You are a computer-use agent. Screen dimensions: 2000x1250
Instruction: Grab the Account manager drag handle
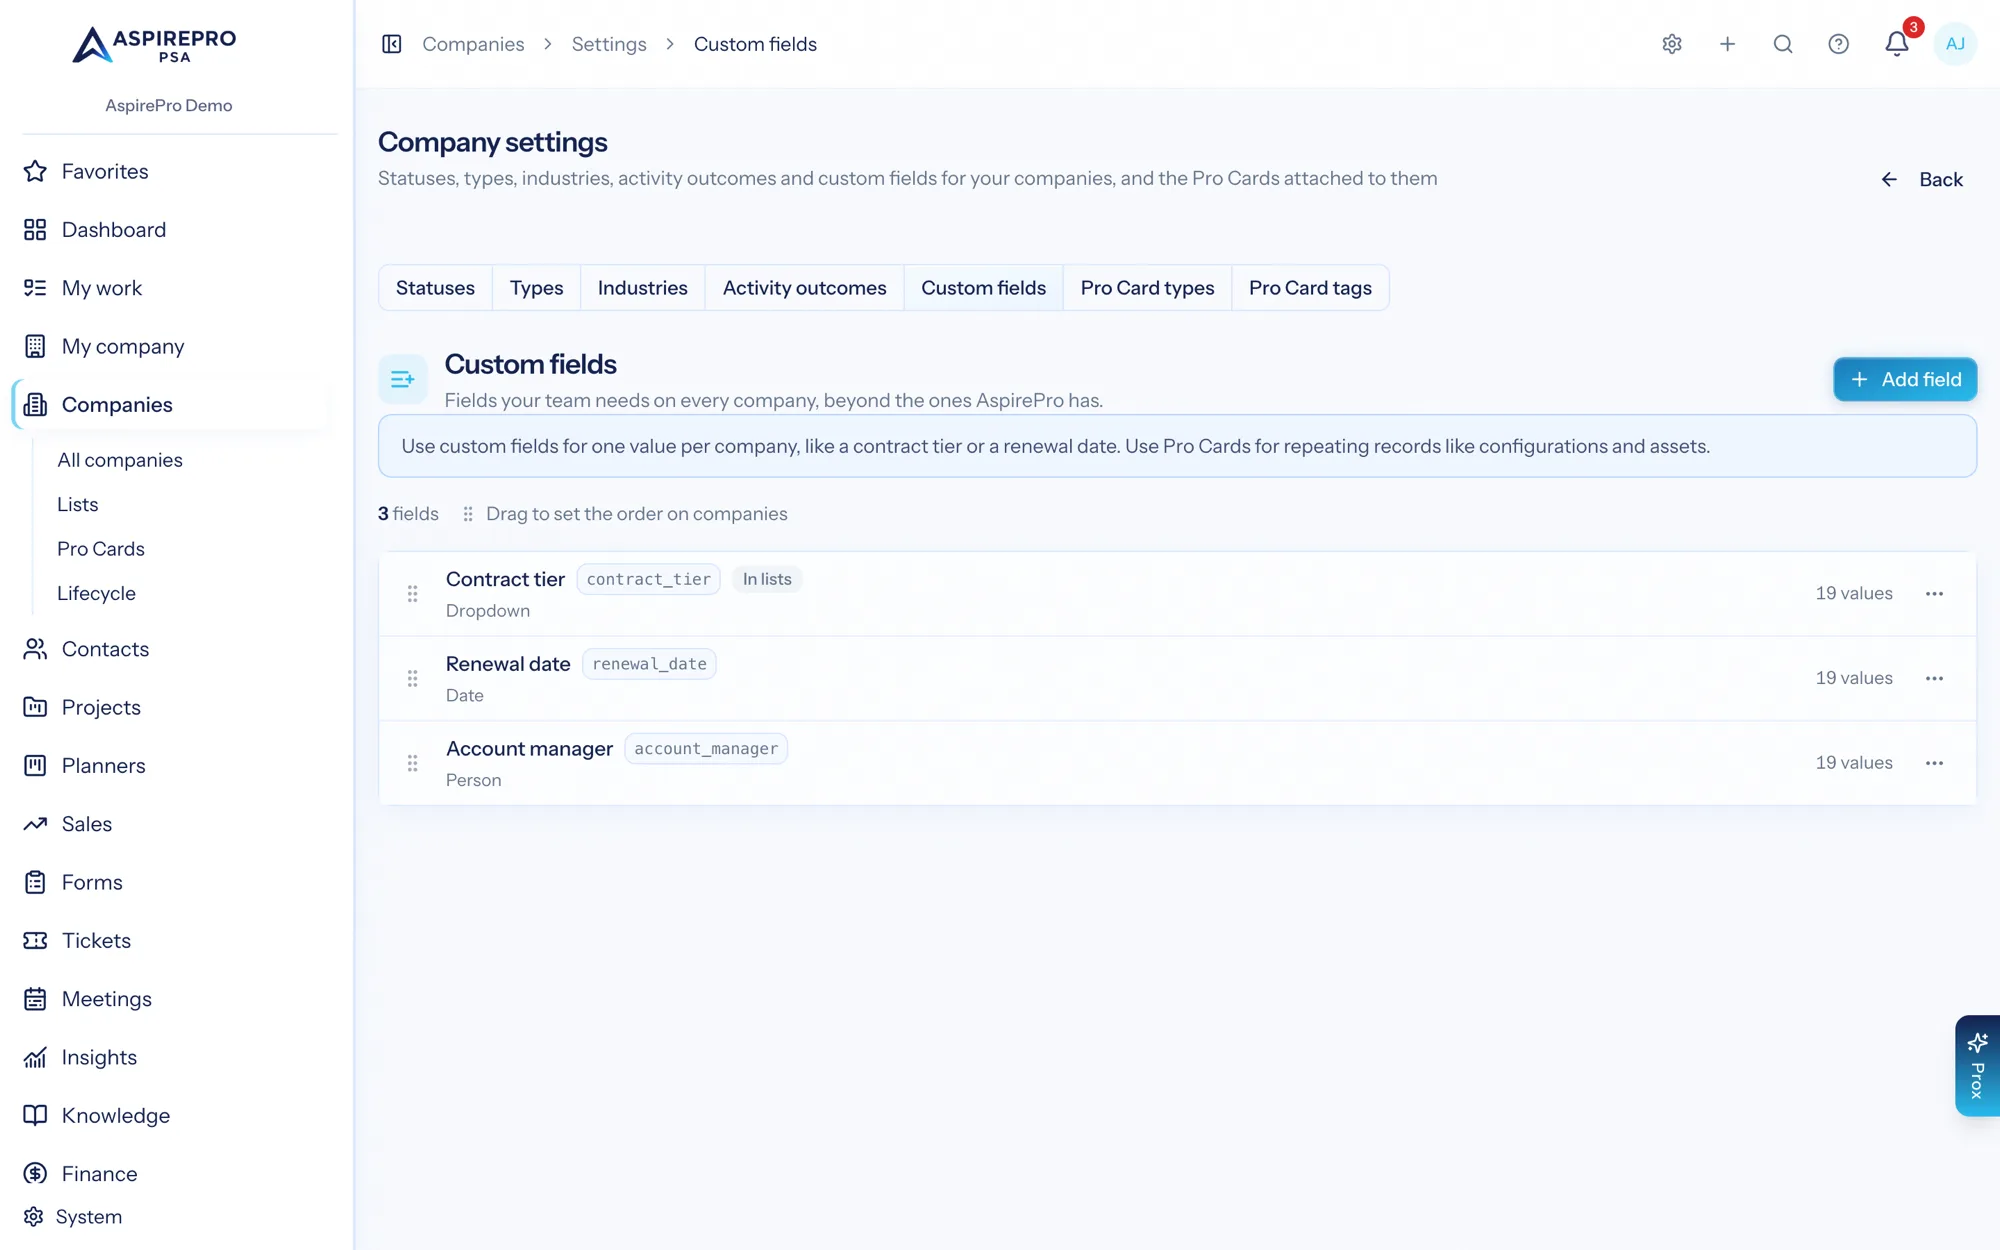click(412, 764)
